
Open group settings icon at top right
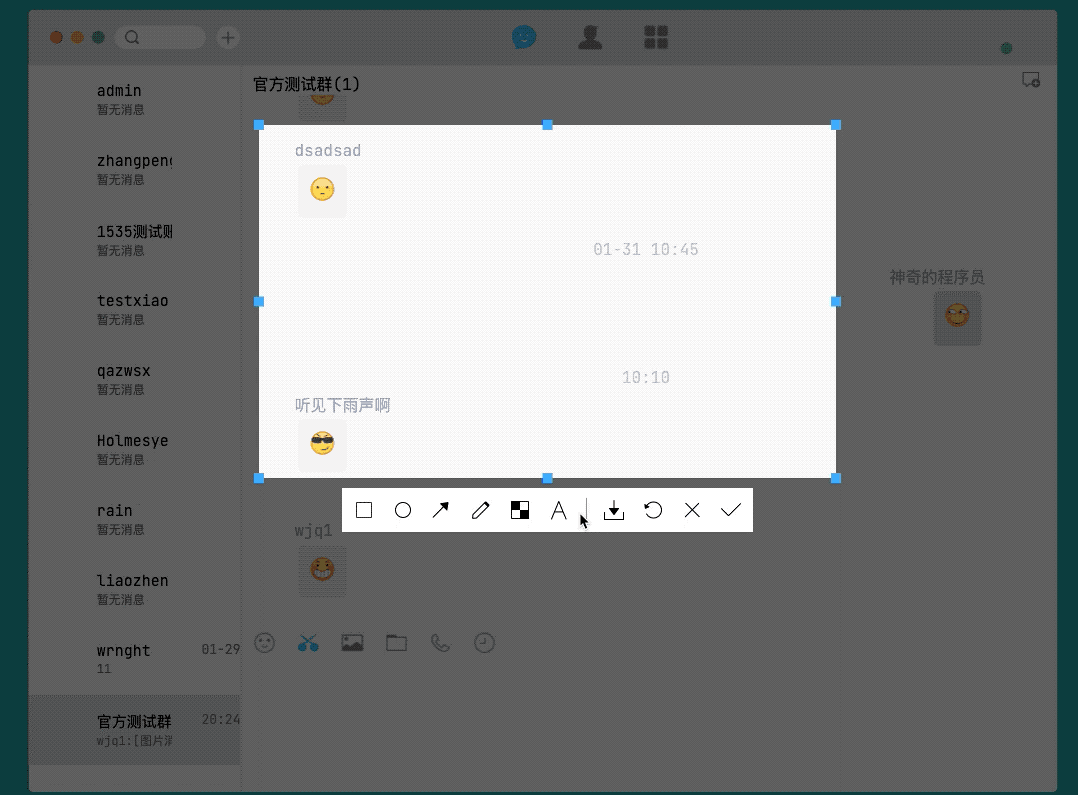coord(1031,80)
